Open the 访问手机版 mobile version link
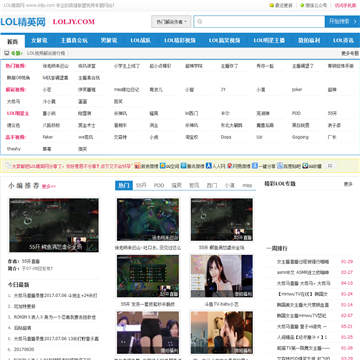Image resolution: width=360 pixels, height=360 pixels. (345, 5)
